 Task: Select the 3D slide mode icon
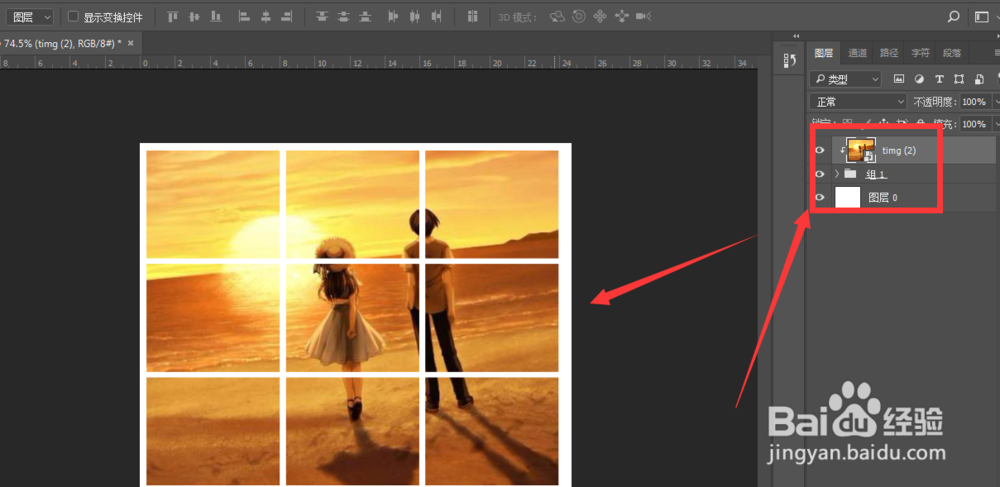(622, 17)
